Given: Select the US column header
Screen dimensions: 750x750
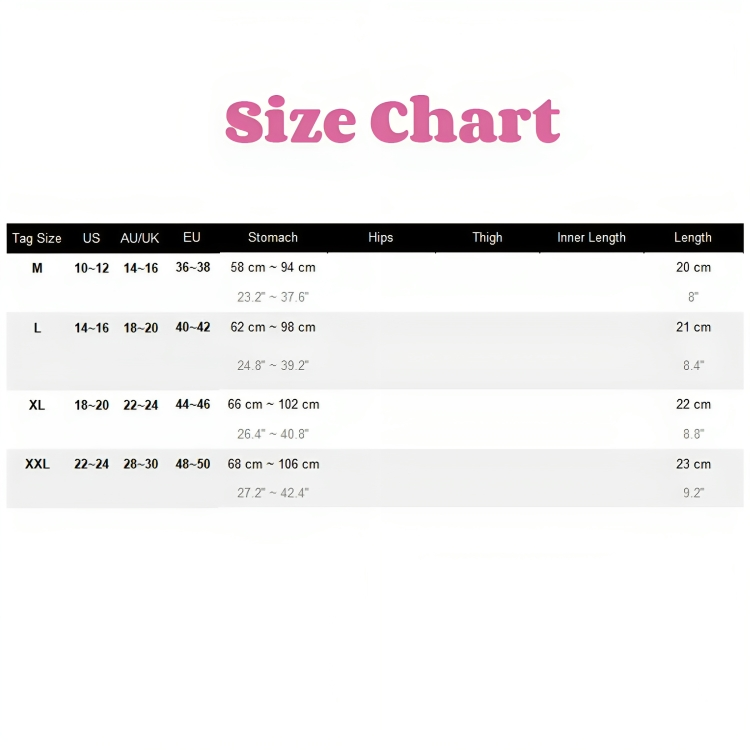Looking at the screenshot, I should (x=91, y=238).
